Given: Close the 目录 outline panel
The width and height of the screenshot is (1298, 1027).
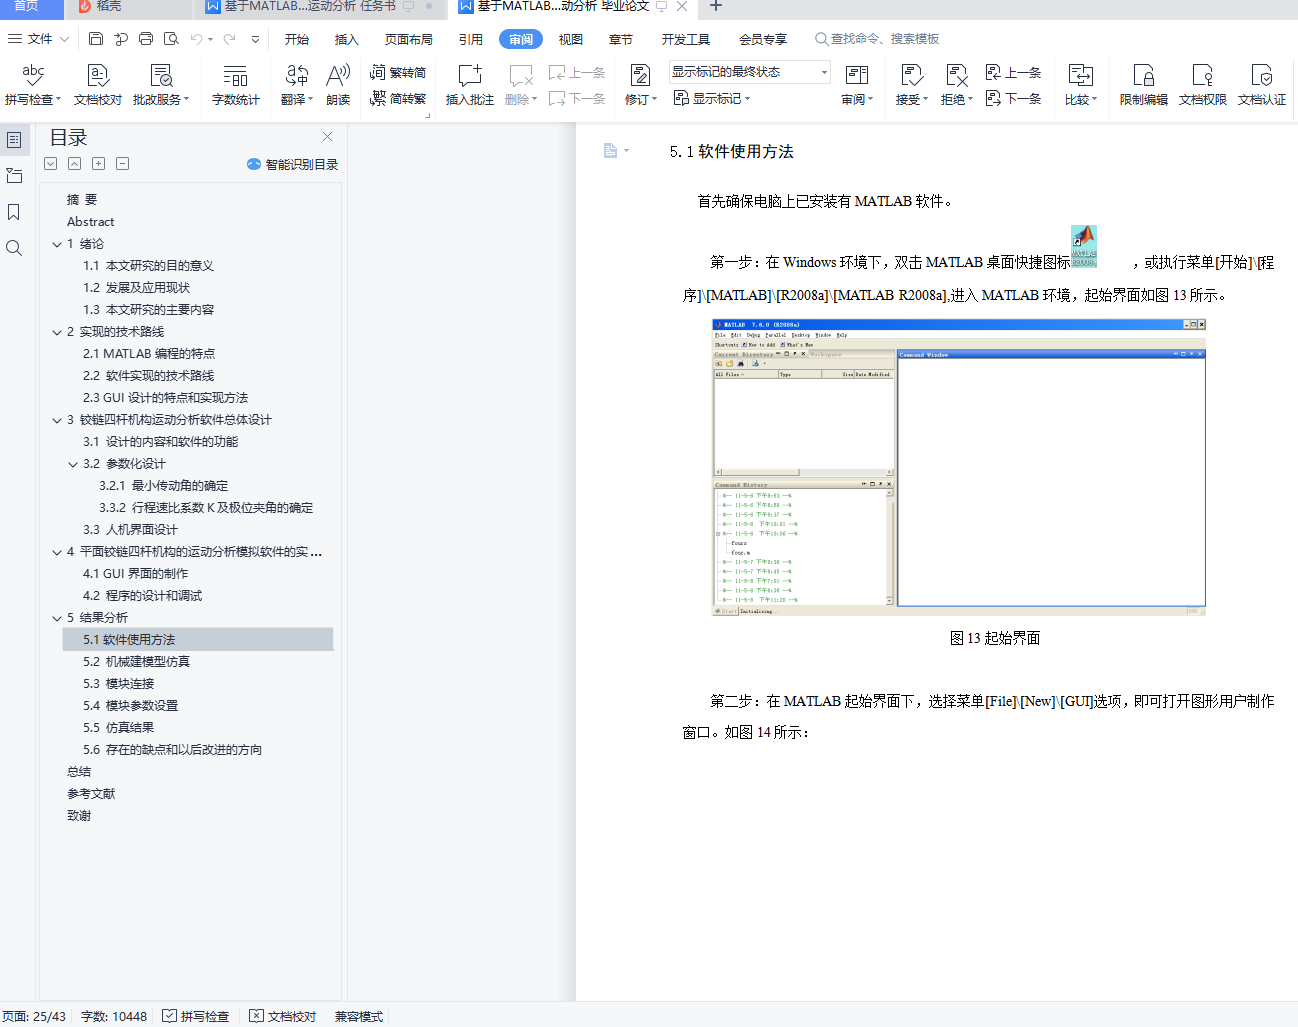Looking at the screenshot, I should tap(327, 137).
